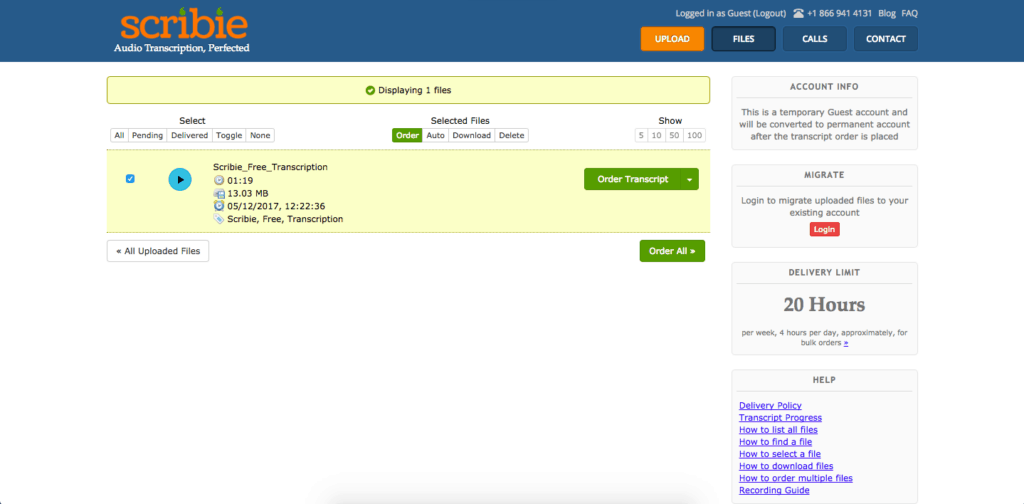Click the Order All button

pyautogui.click(x=672, y=251)
